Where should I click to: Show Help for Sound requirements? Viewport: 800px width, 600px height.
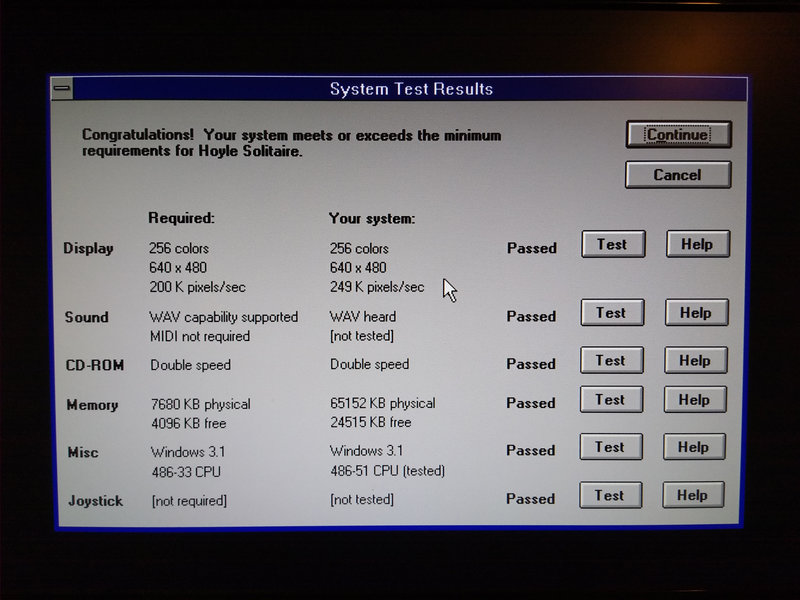[x=696, y=313]
